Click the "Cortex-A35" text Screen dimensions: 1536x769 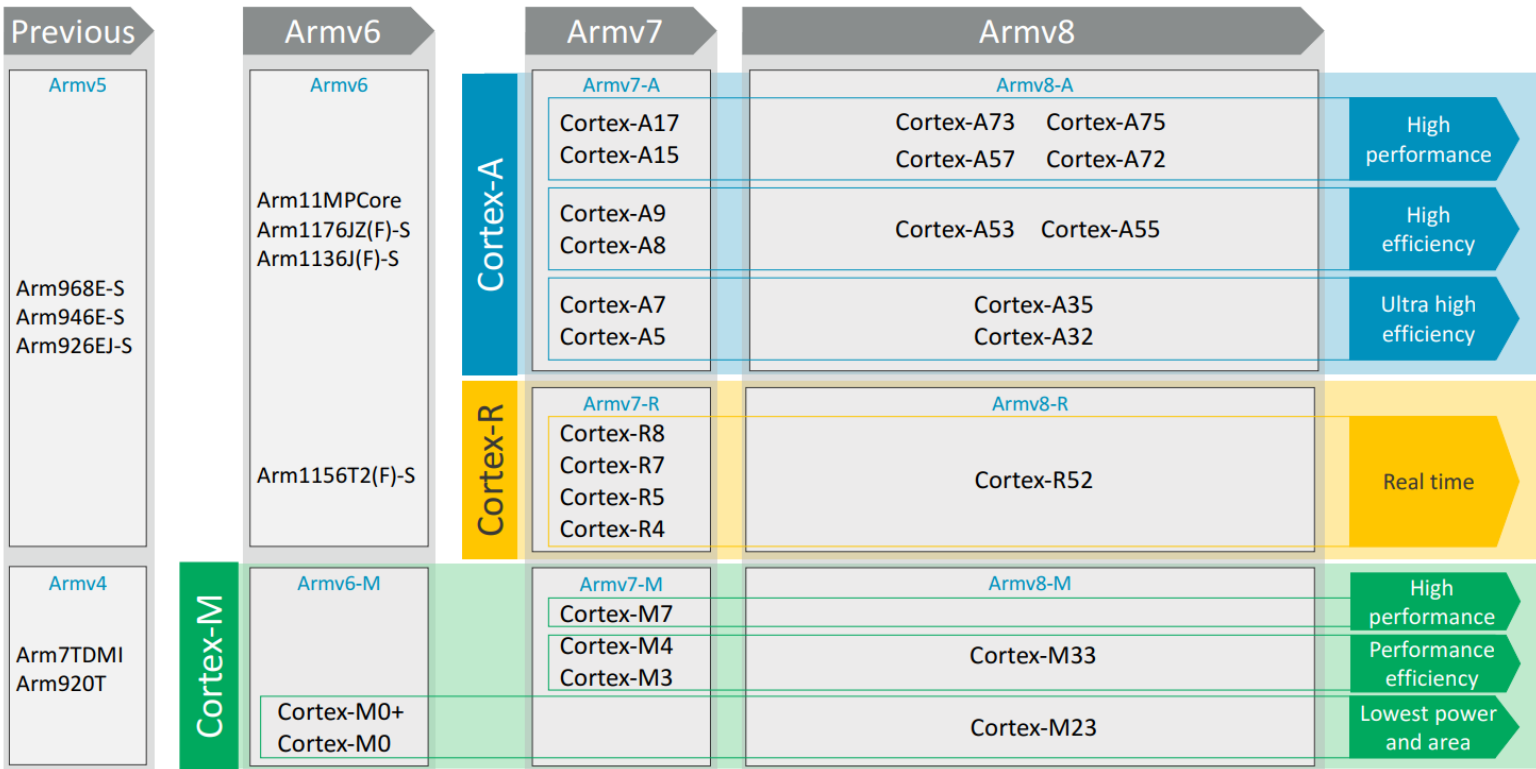coord(1034,305)
